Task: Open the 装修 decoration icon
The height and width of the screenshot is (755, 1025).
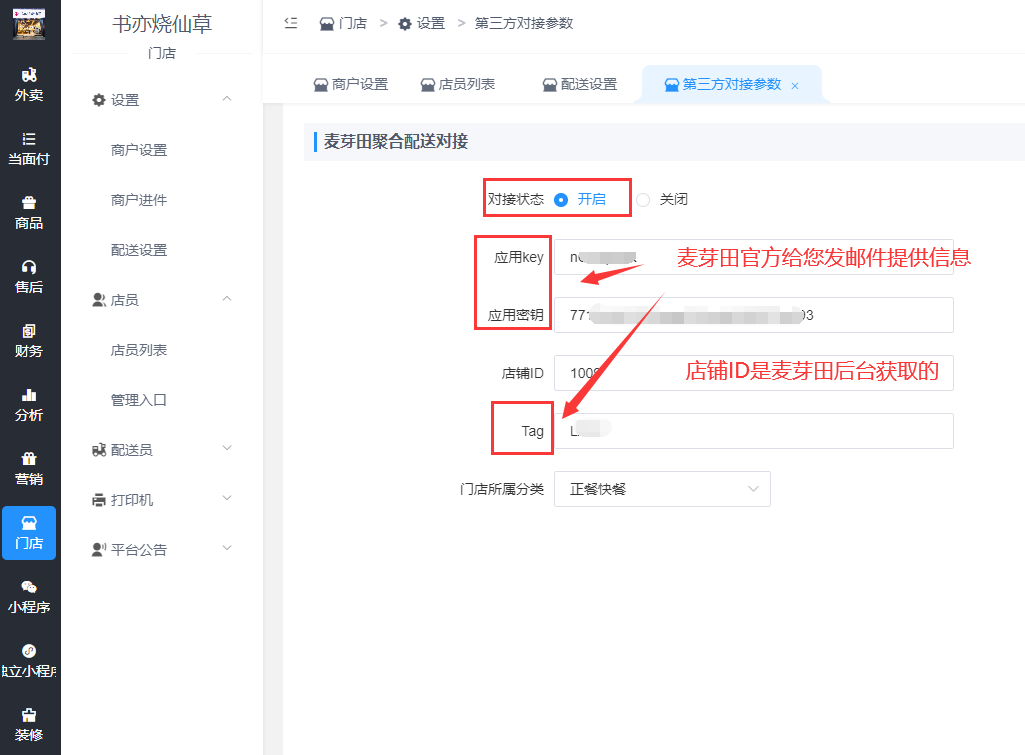Action: [29, 725]
